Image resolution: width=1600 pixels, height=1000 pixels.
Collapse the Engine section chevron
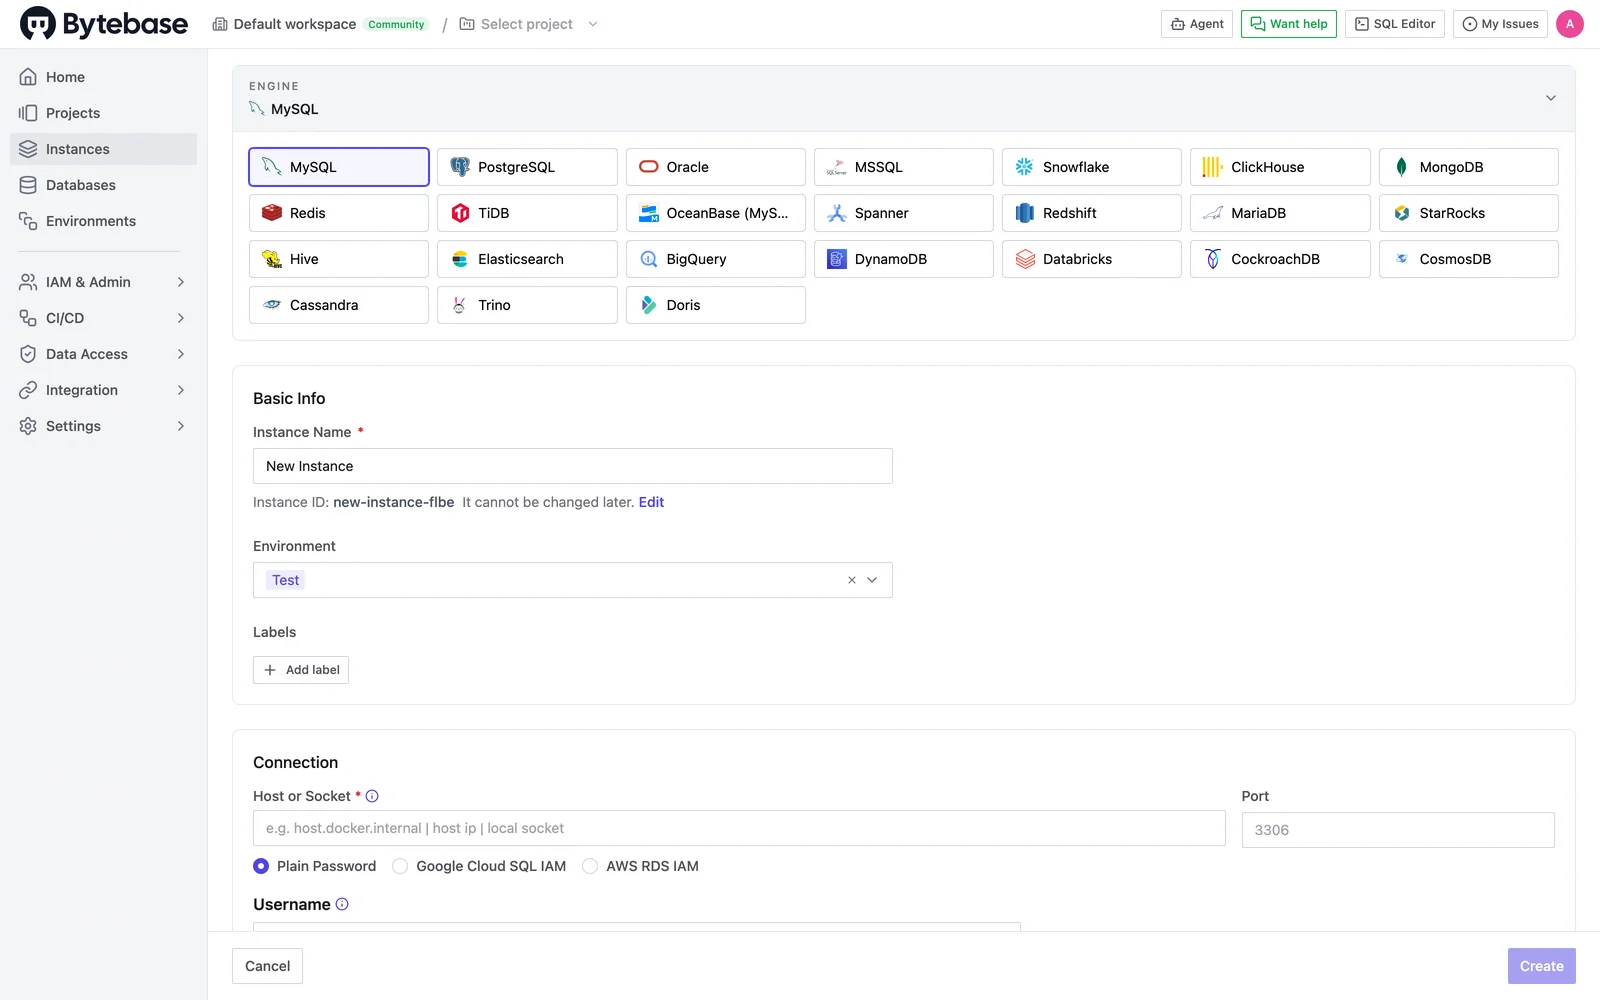tap(1551, 98)
